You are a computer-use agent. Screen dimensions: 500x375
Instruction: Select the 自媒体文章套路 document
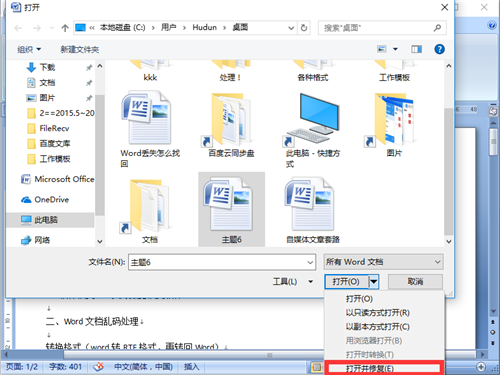[x=313, y=211]
